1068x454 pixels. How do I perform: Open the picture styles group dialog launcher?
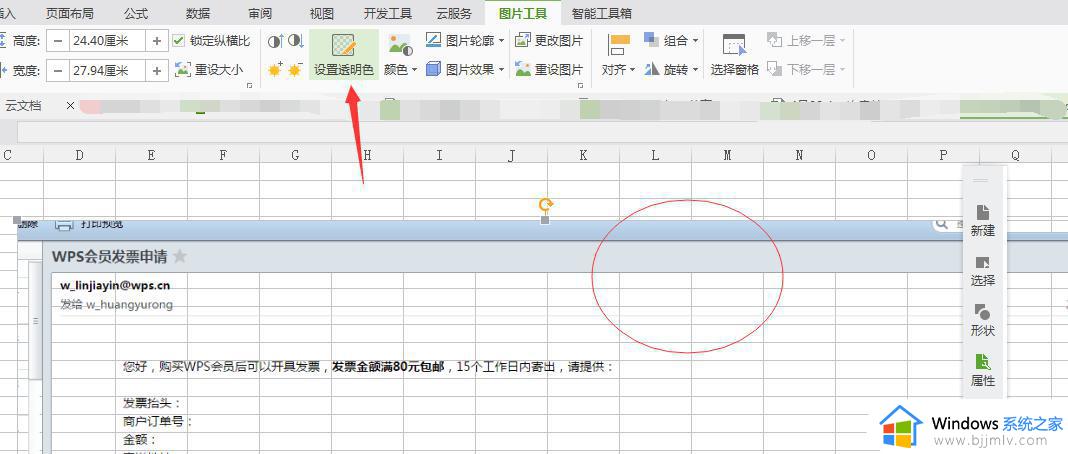point(581,85)
